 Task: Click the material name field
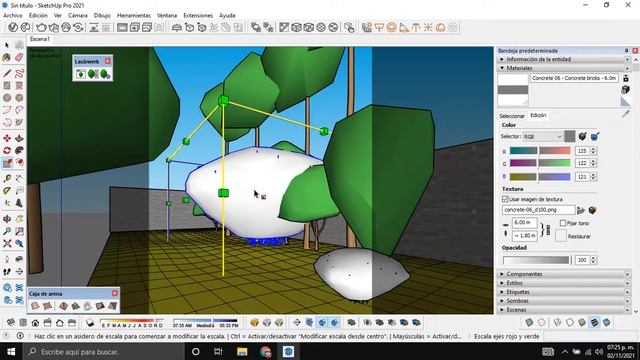(x=574, y=78)
